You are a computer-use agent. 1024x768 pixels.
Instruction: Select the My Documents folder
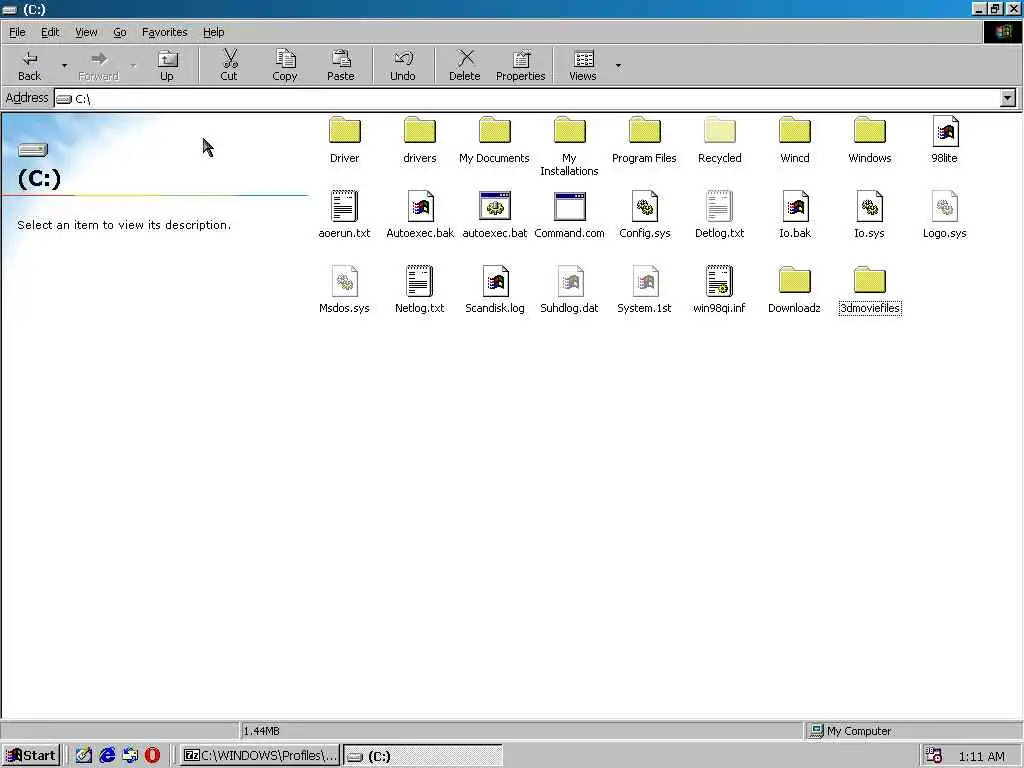(x=494, y=140)
